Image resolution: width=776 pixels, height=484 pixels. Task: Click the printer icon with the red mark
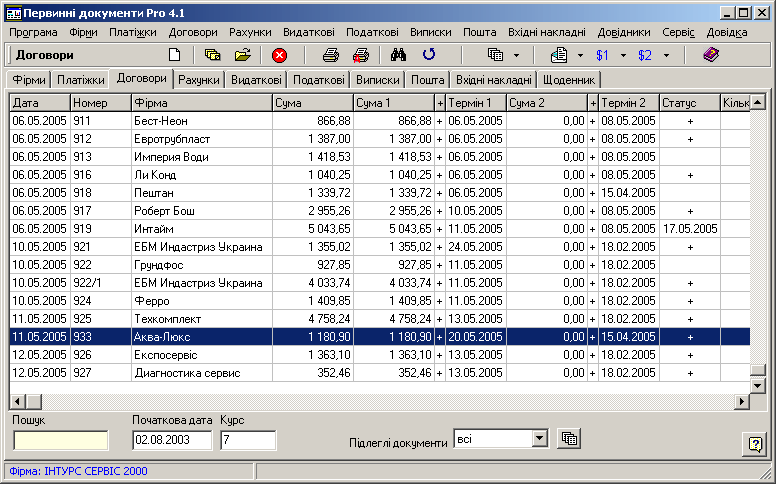click(361, 54)
